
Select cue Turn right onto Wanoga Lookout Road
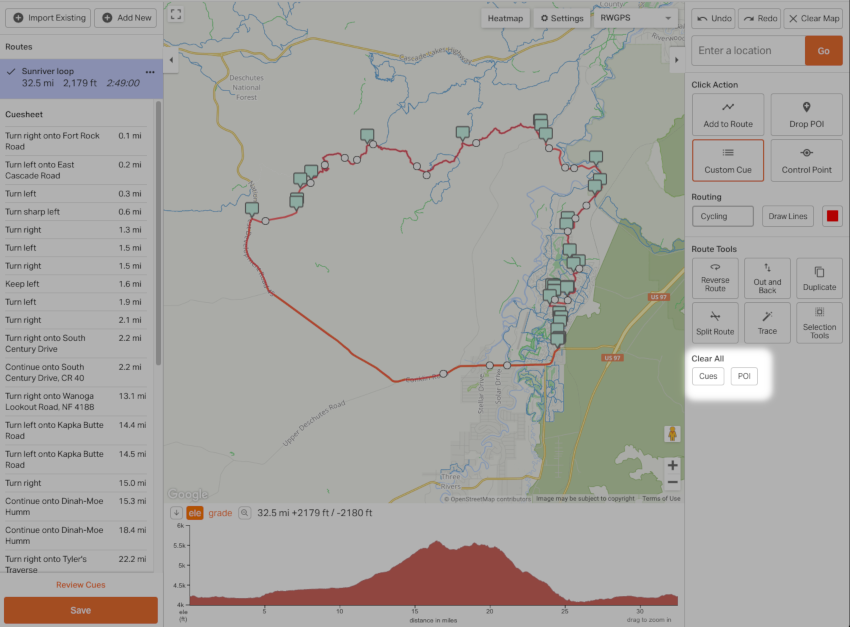[76, 402]
